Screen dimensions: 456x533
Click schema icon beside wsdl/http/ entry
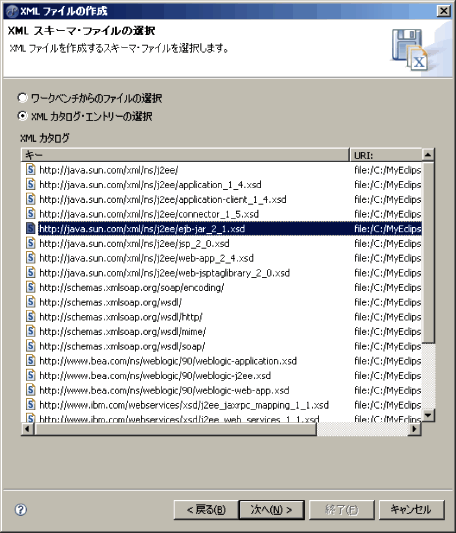point(31,316)
